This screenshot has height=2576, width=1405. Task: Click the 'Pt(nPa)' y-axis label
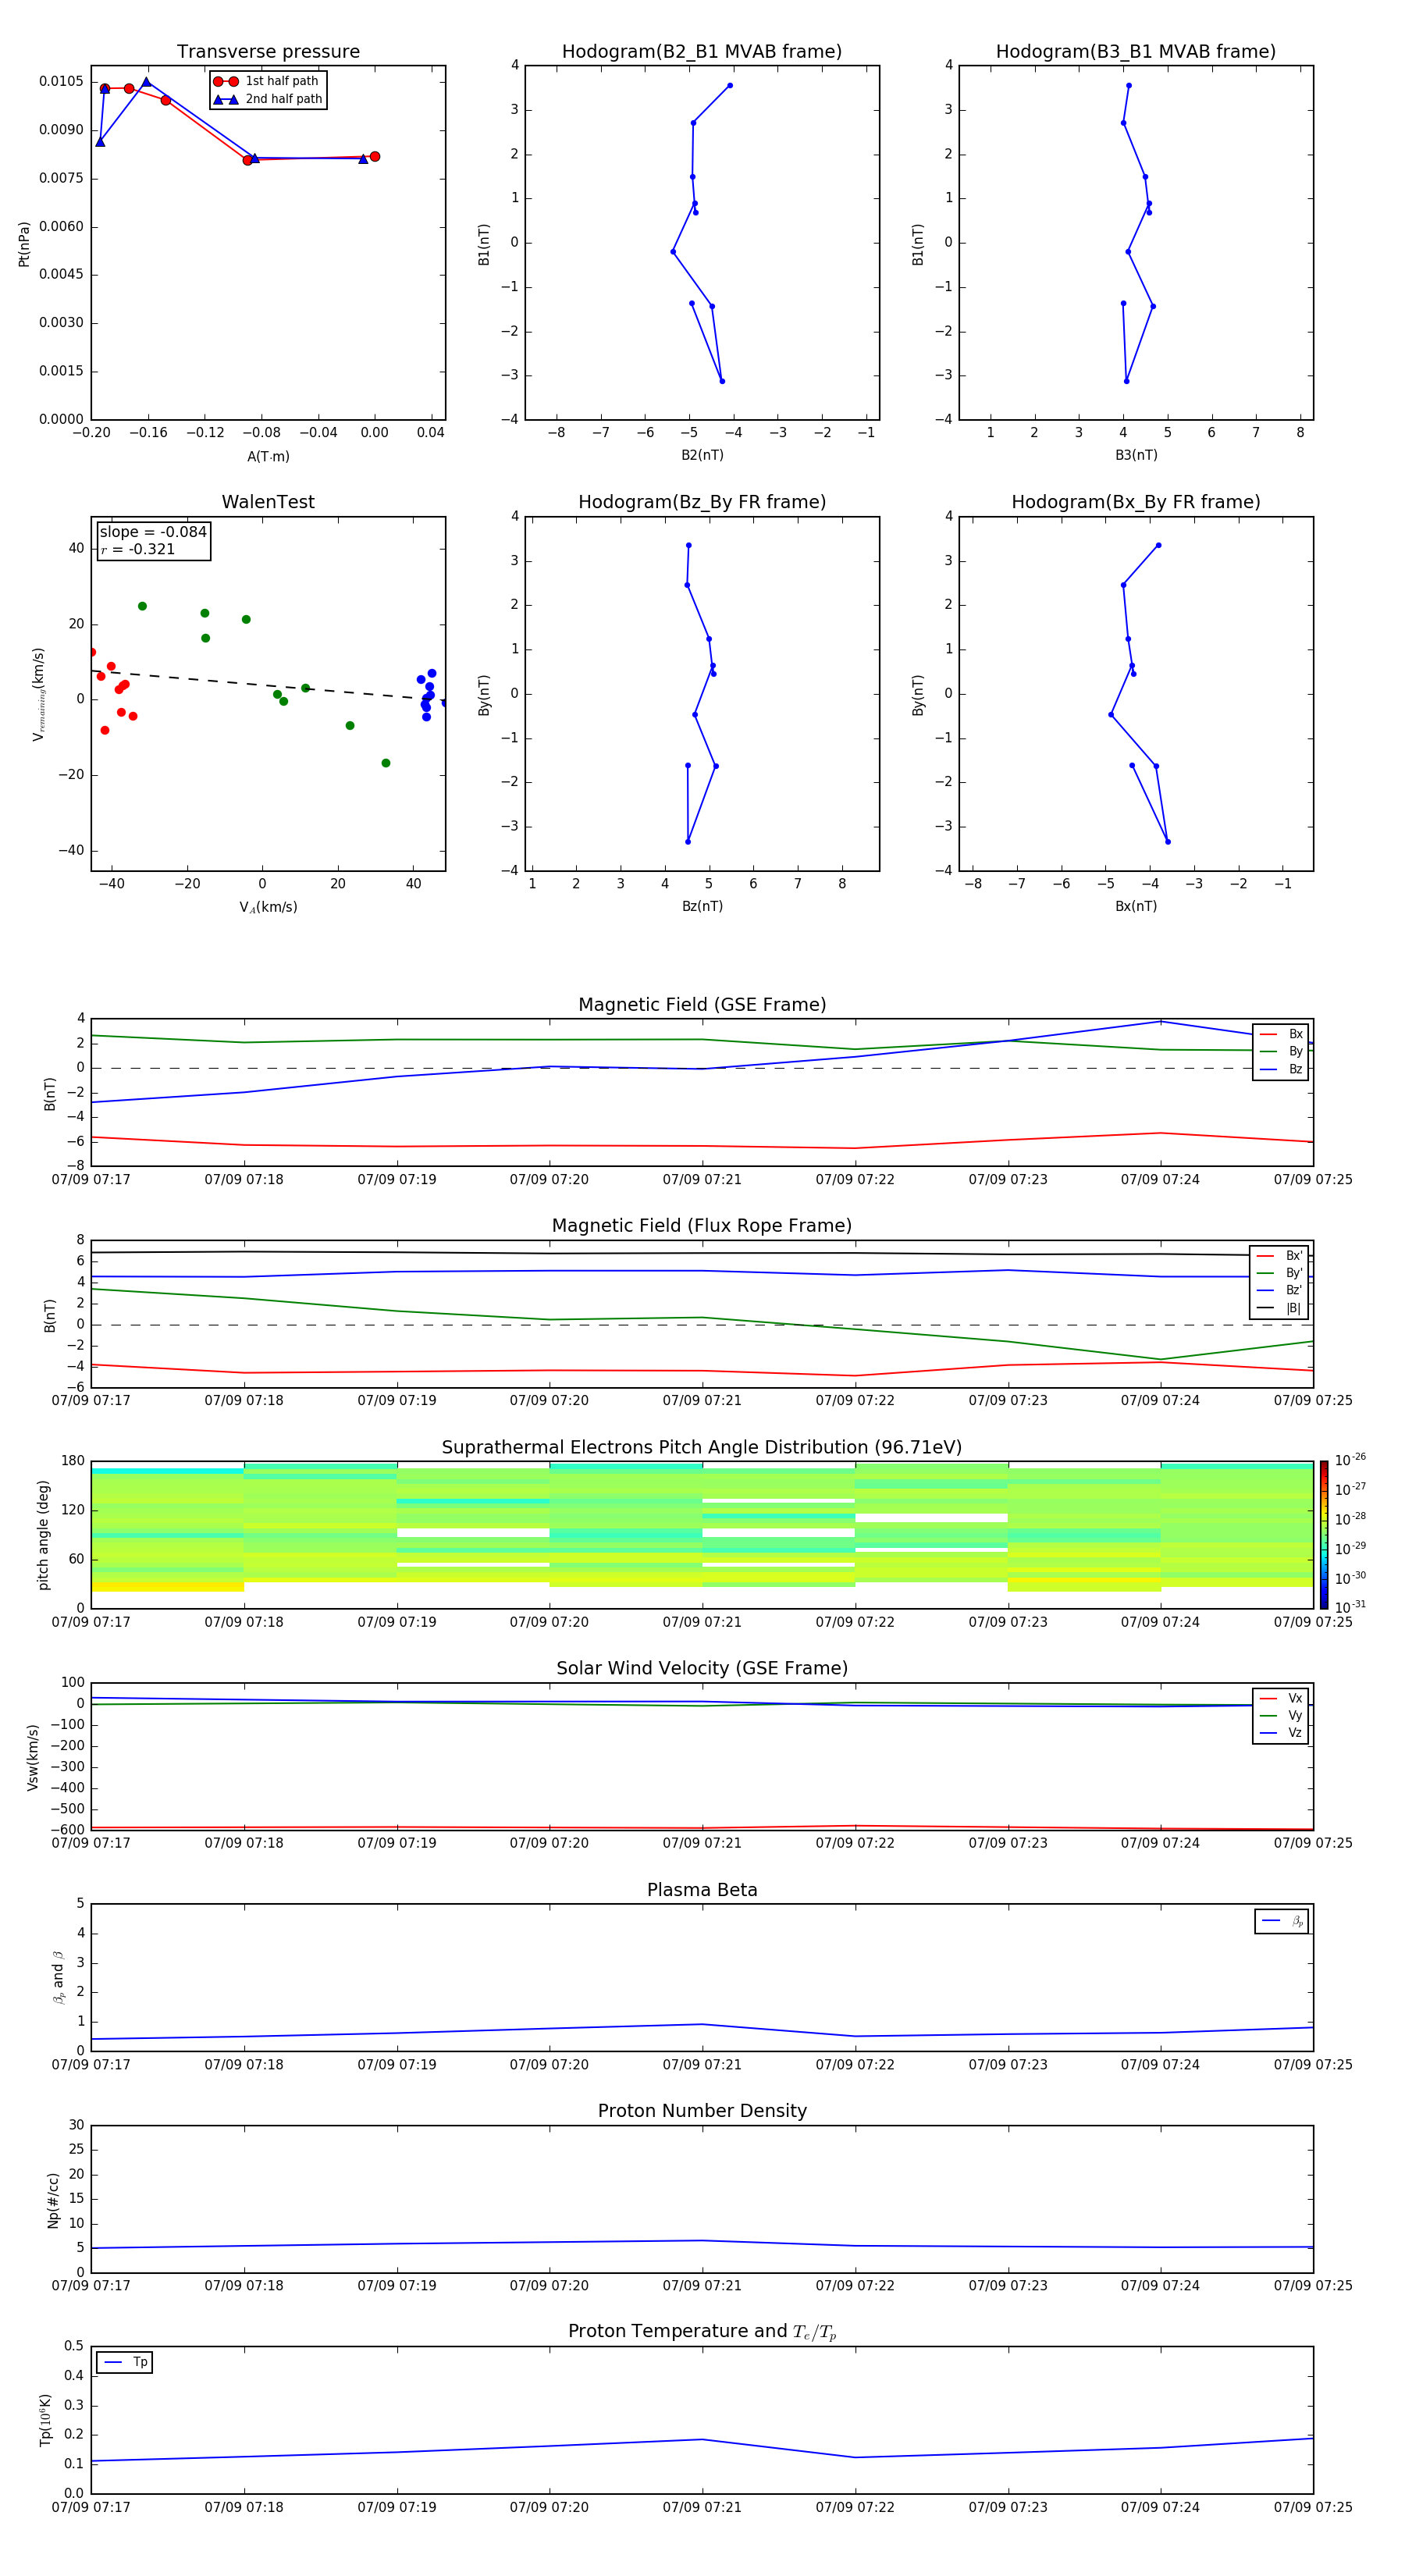pyautogui.click(x=24, y=244)
